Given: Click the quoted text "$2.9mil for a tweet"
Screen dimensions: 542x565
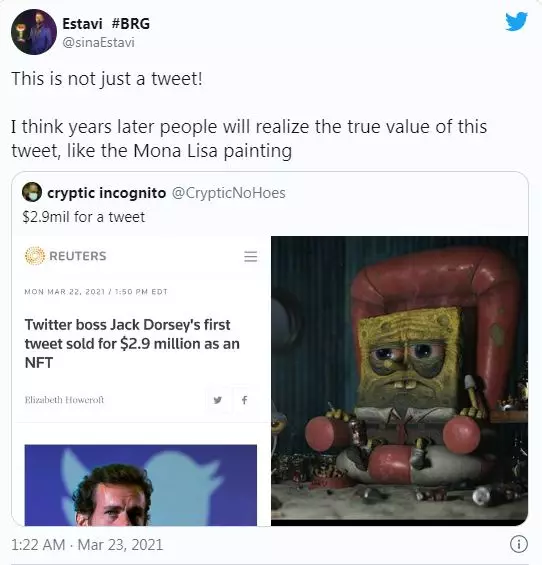Looking at the screenshot, I should coord(84,217).
